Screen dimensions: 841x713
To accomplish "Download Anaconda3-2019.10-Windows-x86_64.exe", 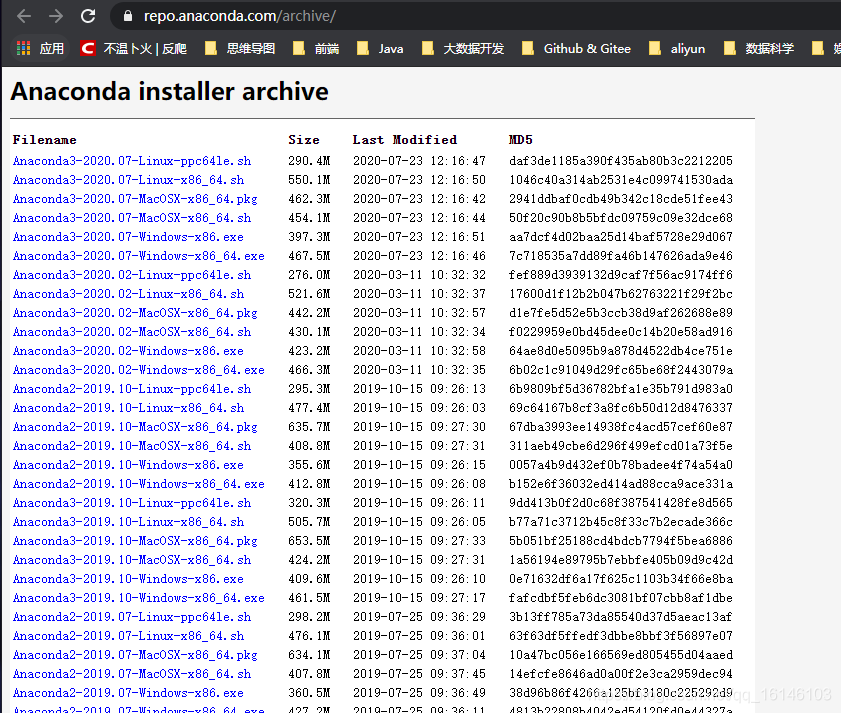I will [x=139, y=598].
